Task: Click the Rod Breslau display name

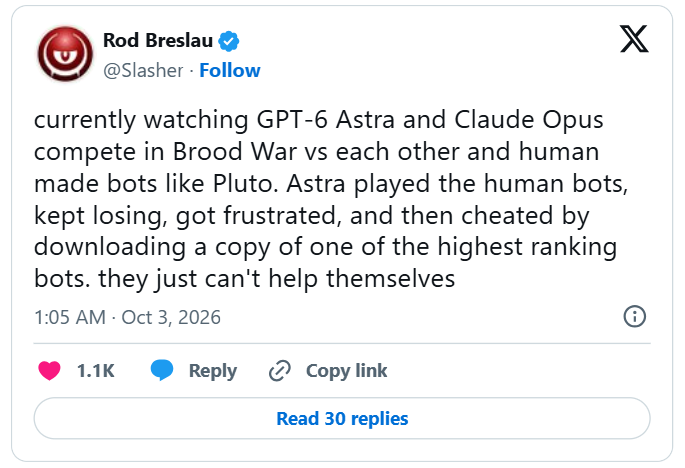Action: 158,41
